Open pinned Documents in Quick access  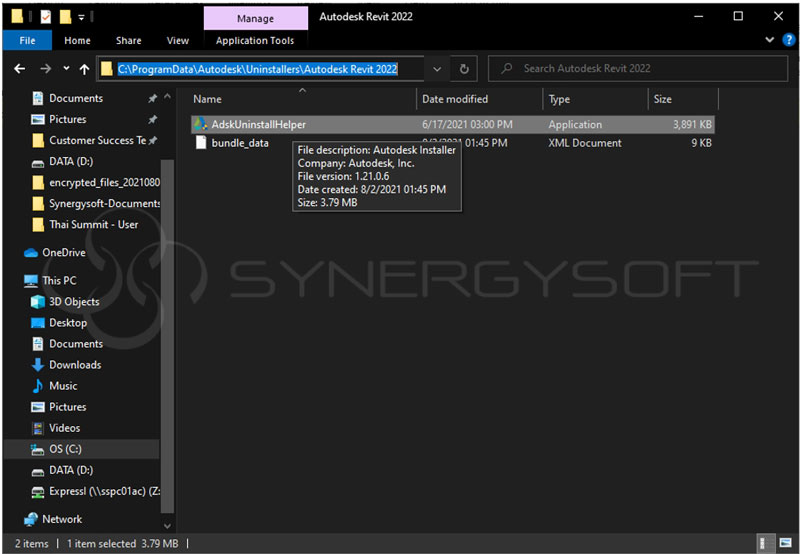pos(76,98)
